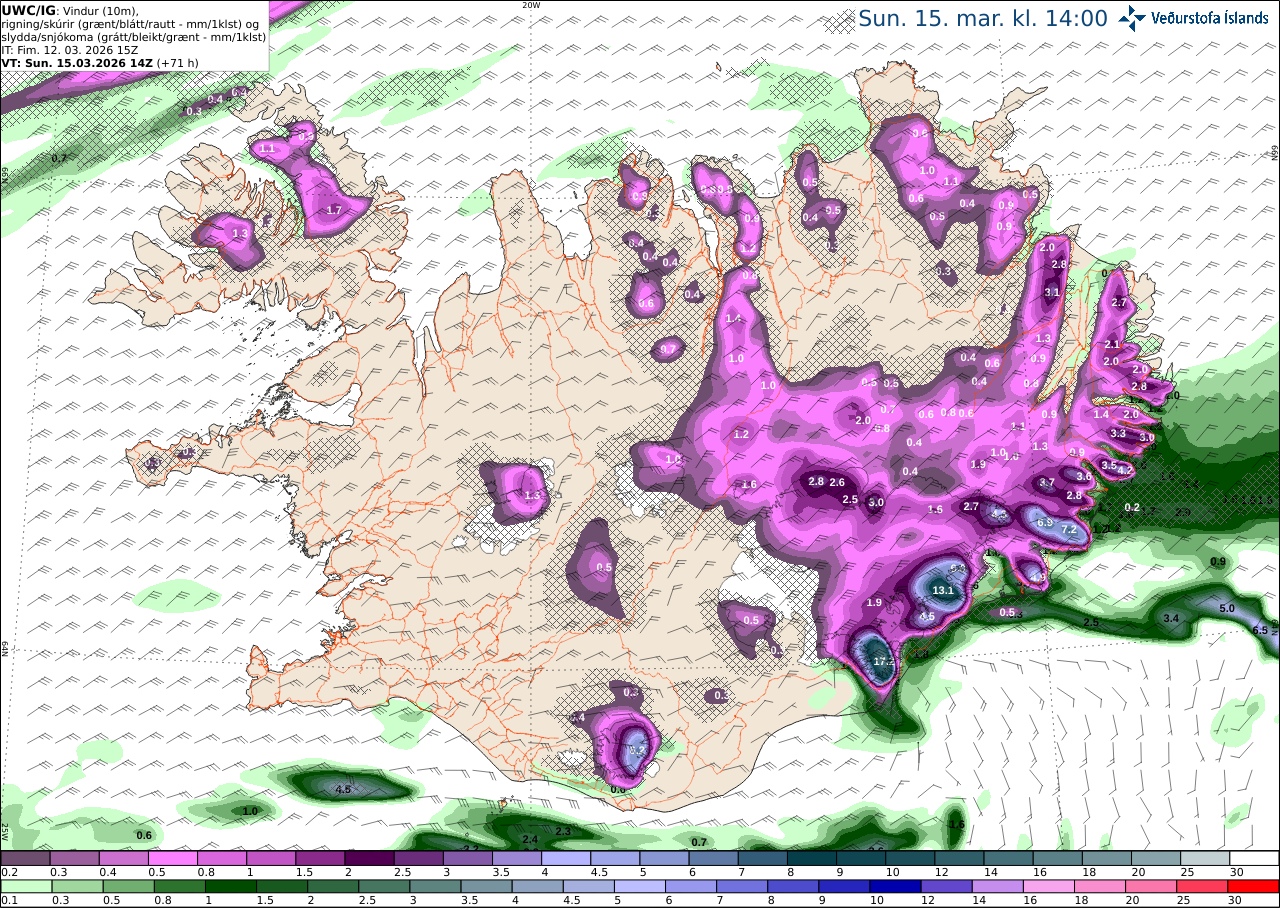Click the 3.1 value in north-east Iceland

click(x=1051, y=292)
